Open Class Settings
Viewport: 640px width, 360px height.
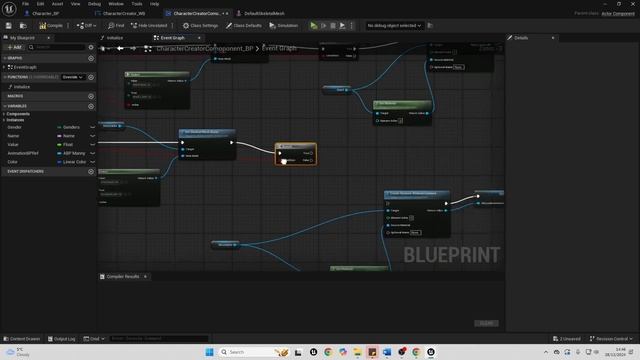(200, 26)
